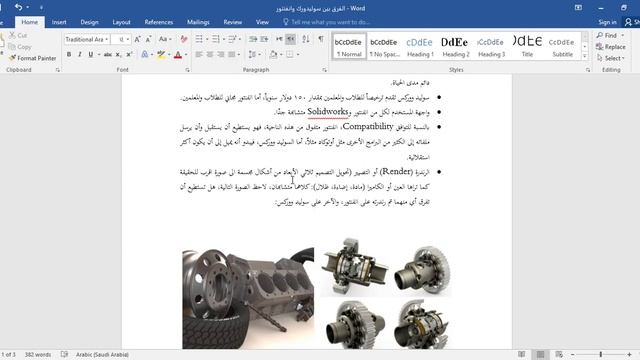Toggle Underline formatting

coord(91,54)
